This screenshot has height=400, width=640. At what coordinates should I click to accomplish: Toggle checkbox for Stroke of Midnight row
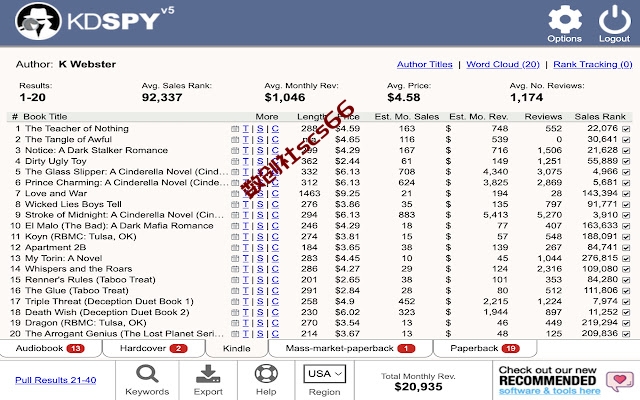coord(626,216)
